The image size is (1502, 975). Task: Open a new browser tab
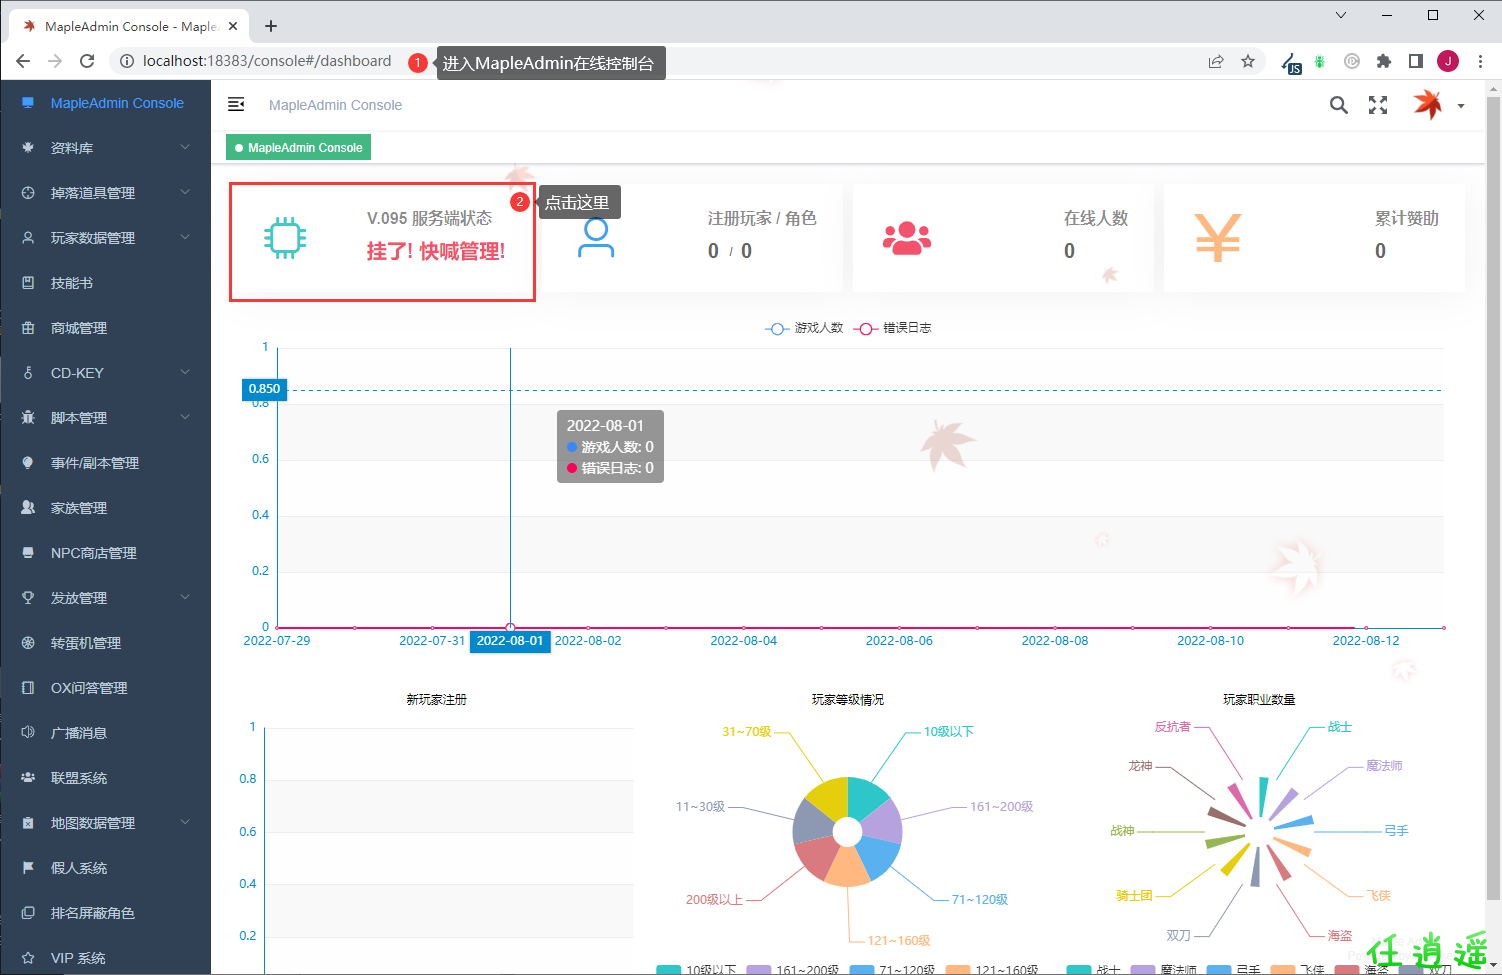coord(271,26)
